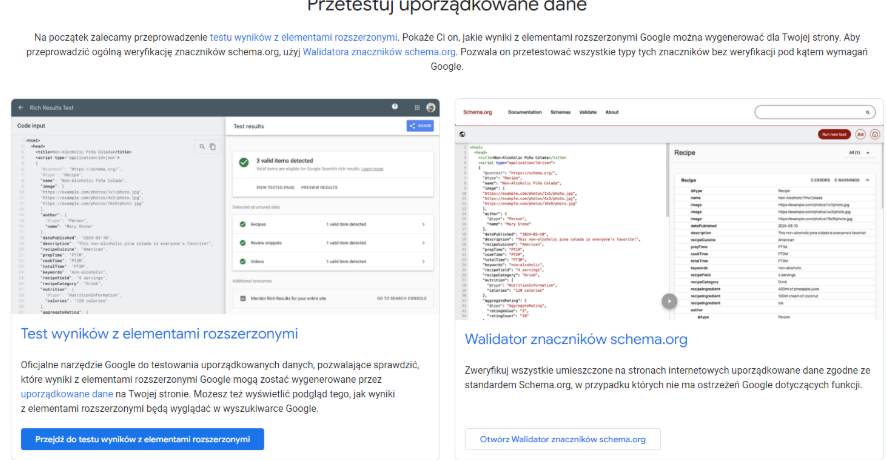Click the green checkmark next to Recipes

point(241,226)
